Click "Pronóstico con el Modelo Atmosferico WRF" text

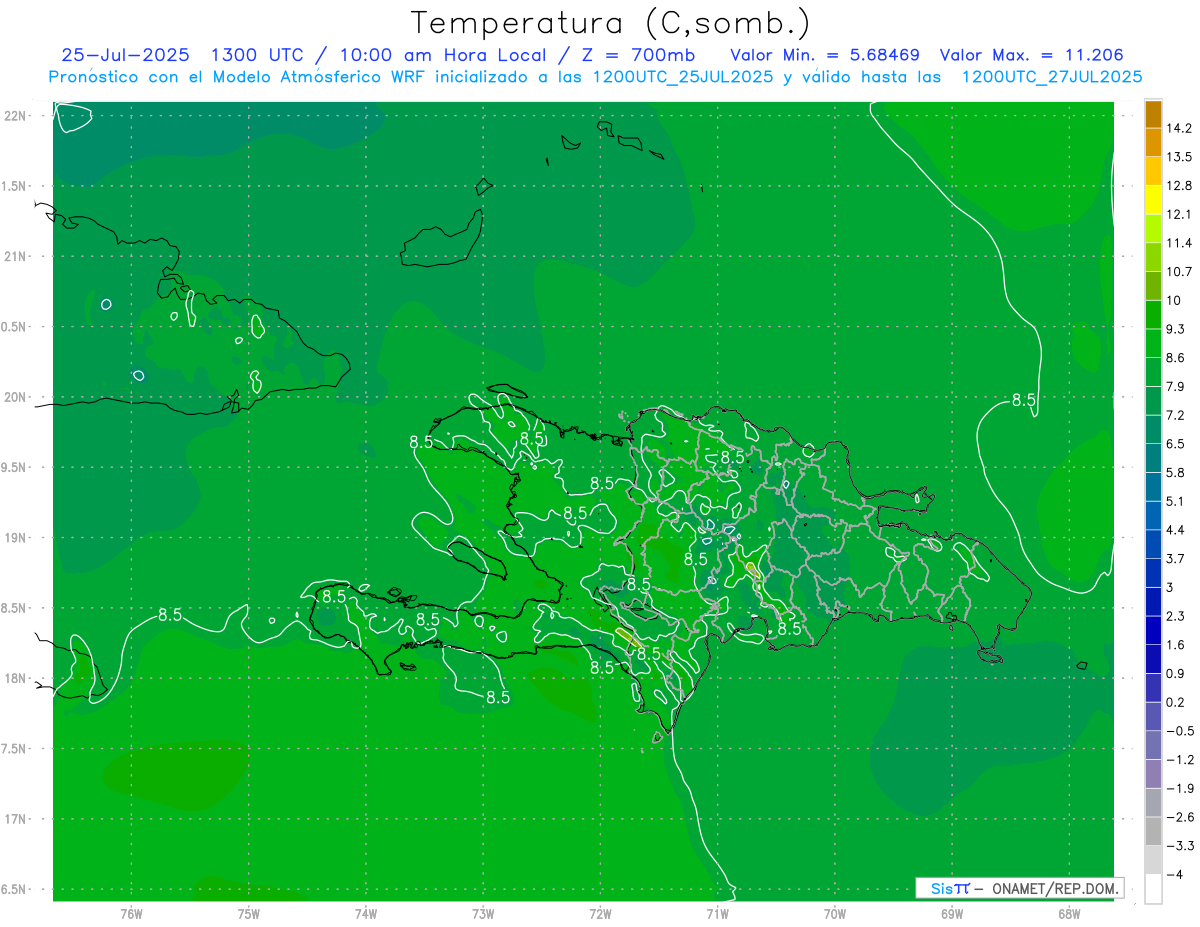(x=237, y=77)
